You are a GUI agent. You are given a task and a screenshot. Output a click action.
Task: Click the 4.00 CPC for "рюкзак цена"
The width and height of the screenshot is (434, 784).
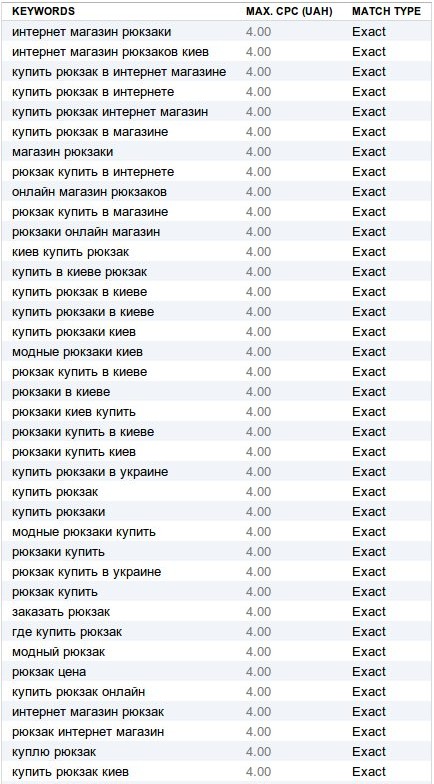(x=258, y=672)
